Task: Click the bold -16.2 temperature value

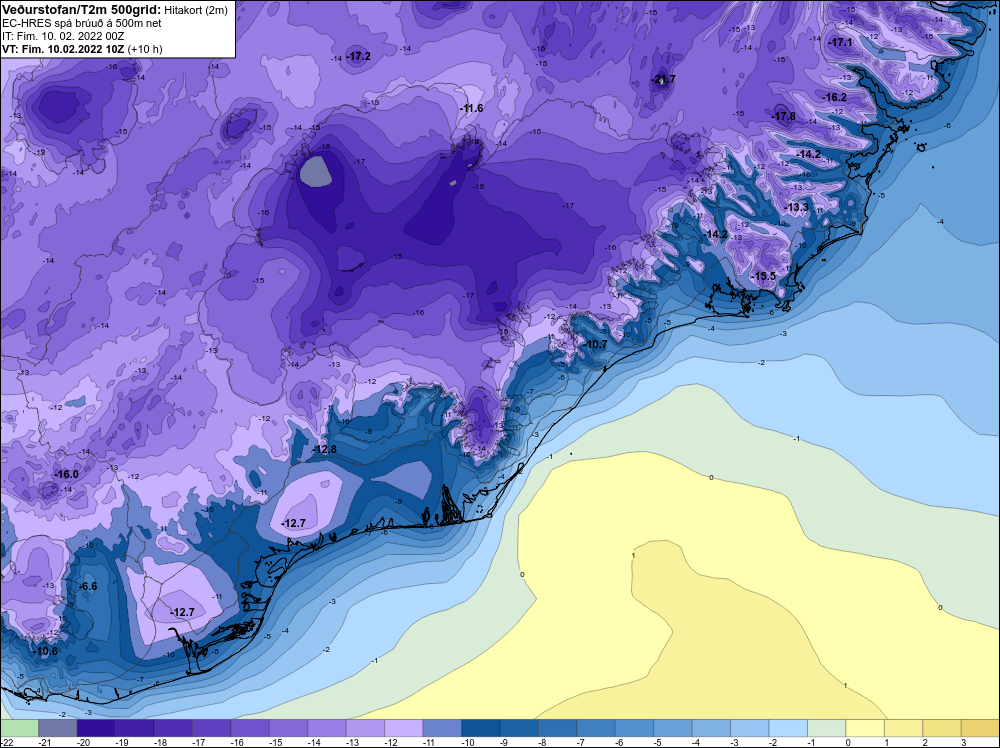Action: click(x=835, y=98)
